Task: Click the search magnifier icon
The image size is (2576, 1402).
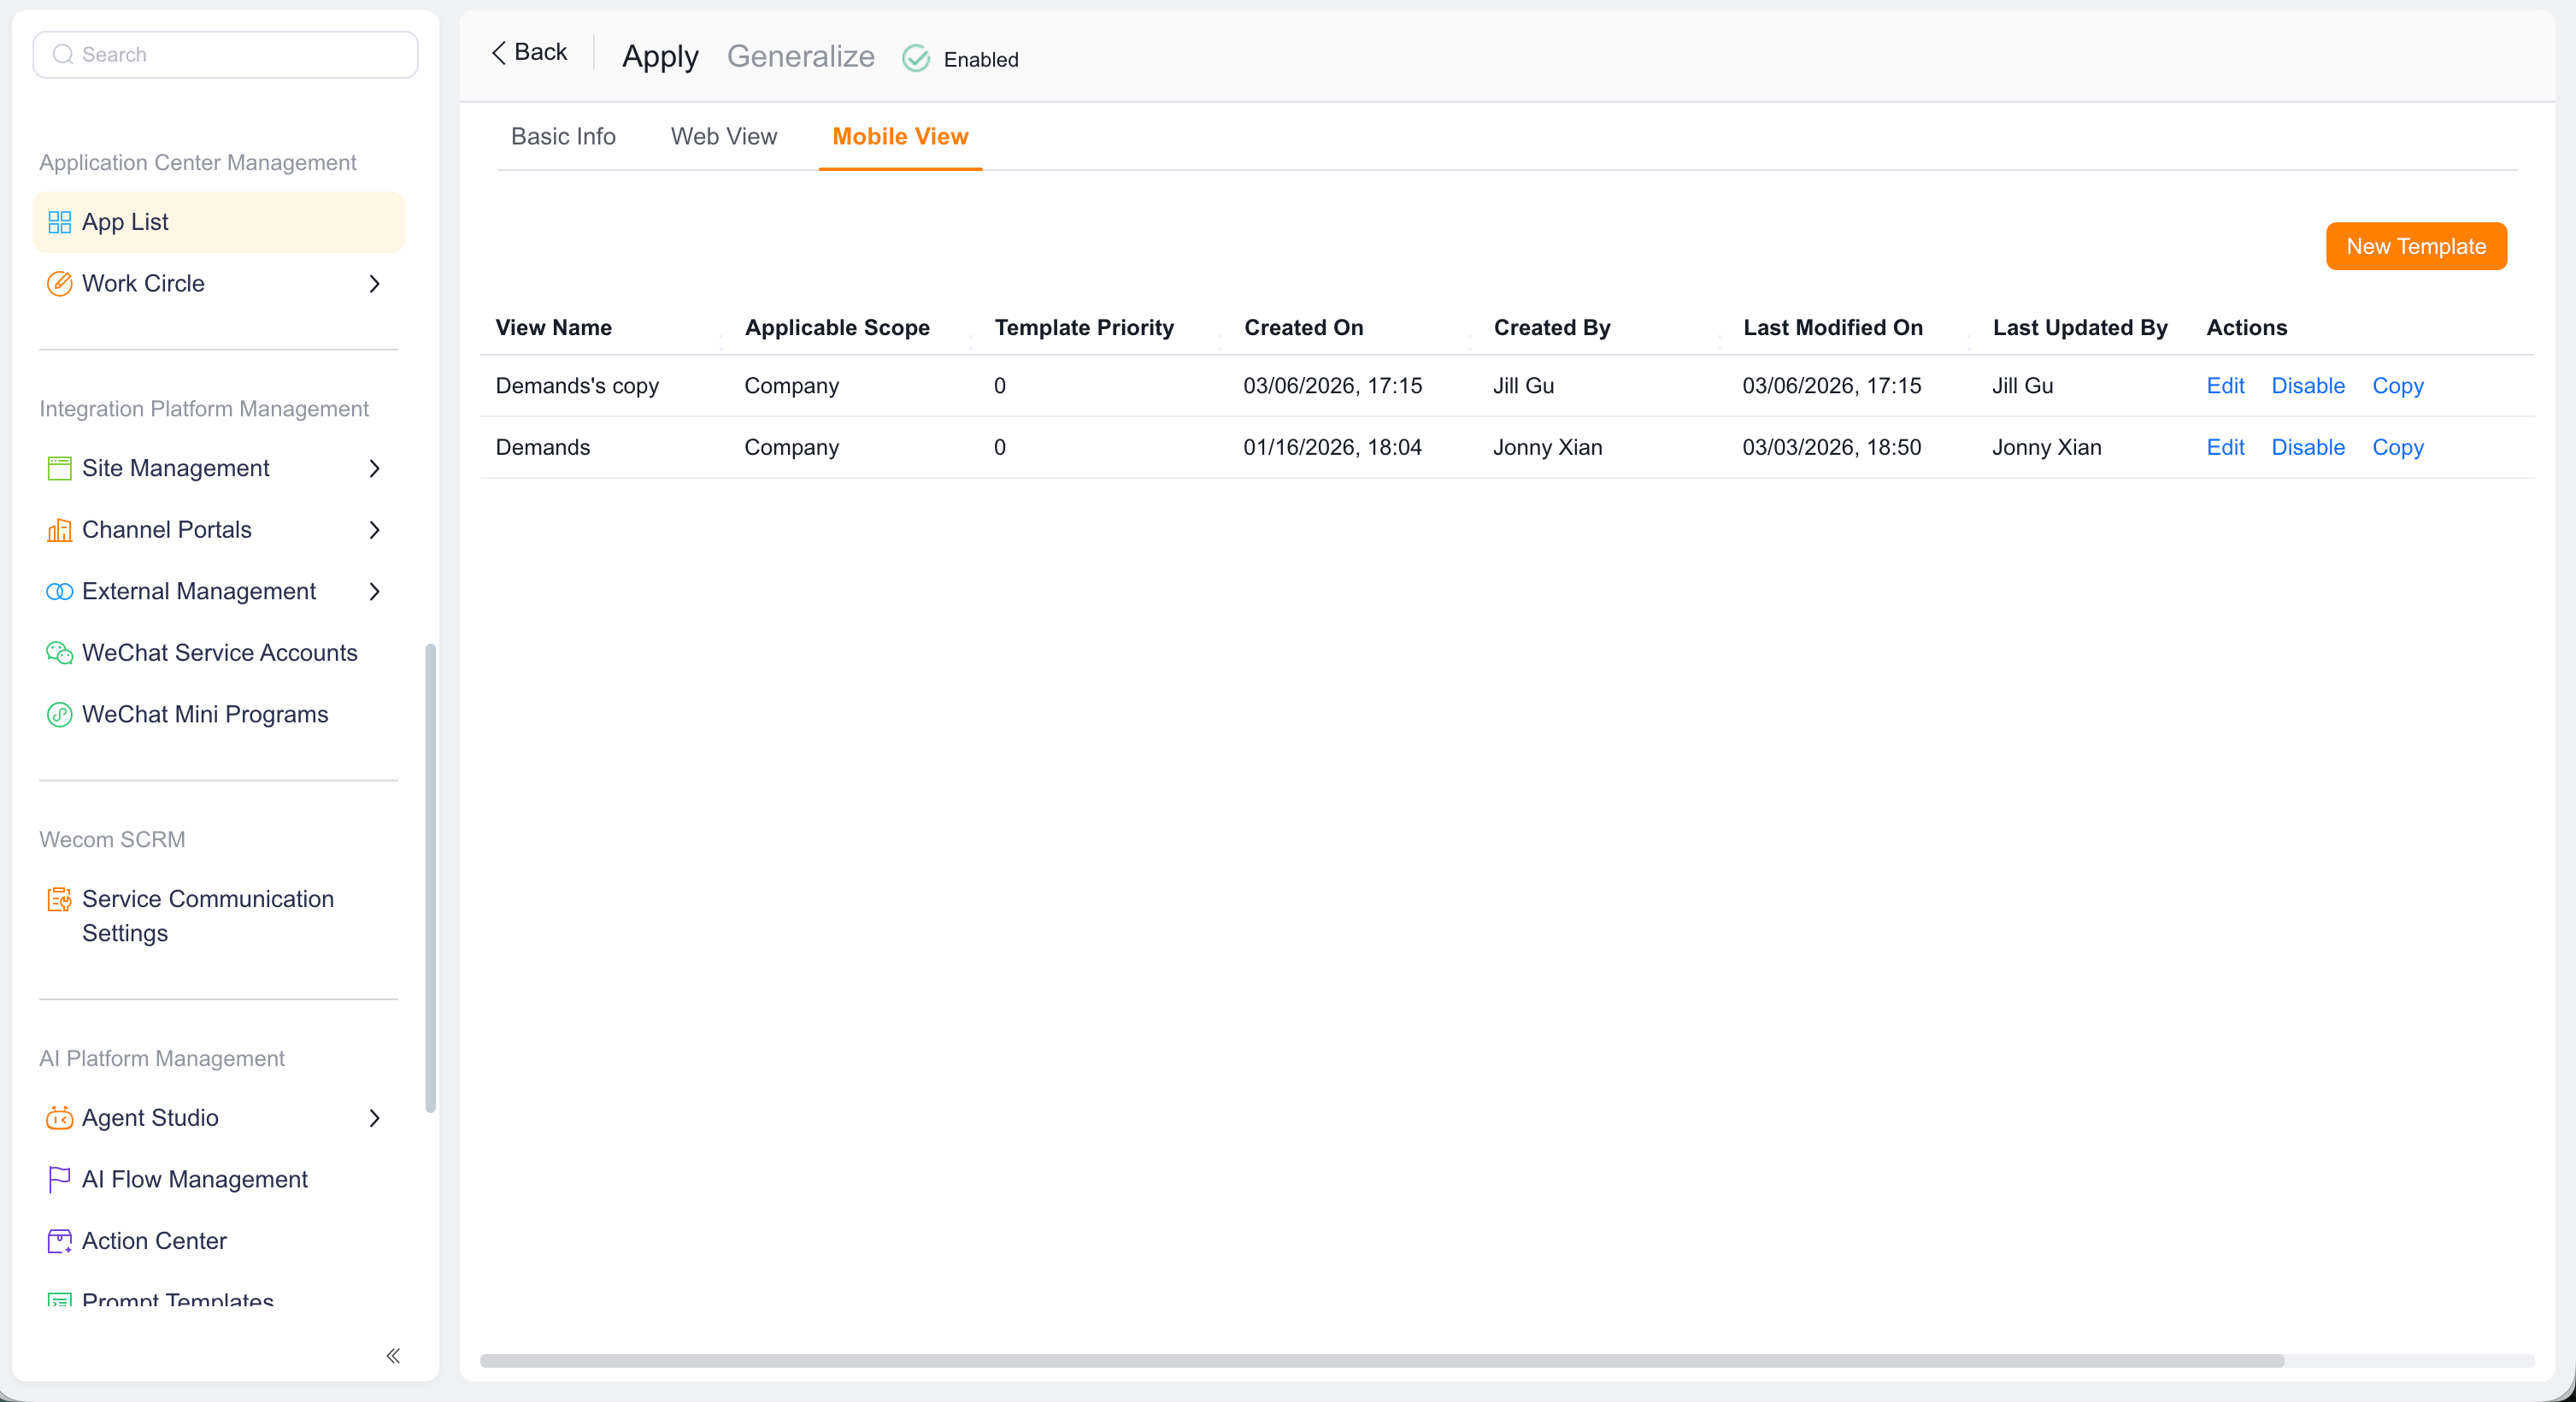Action: tap(63, 54)
